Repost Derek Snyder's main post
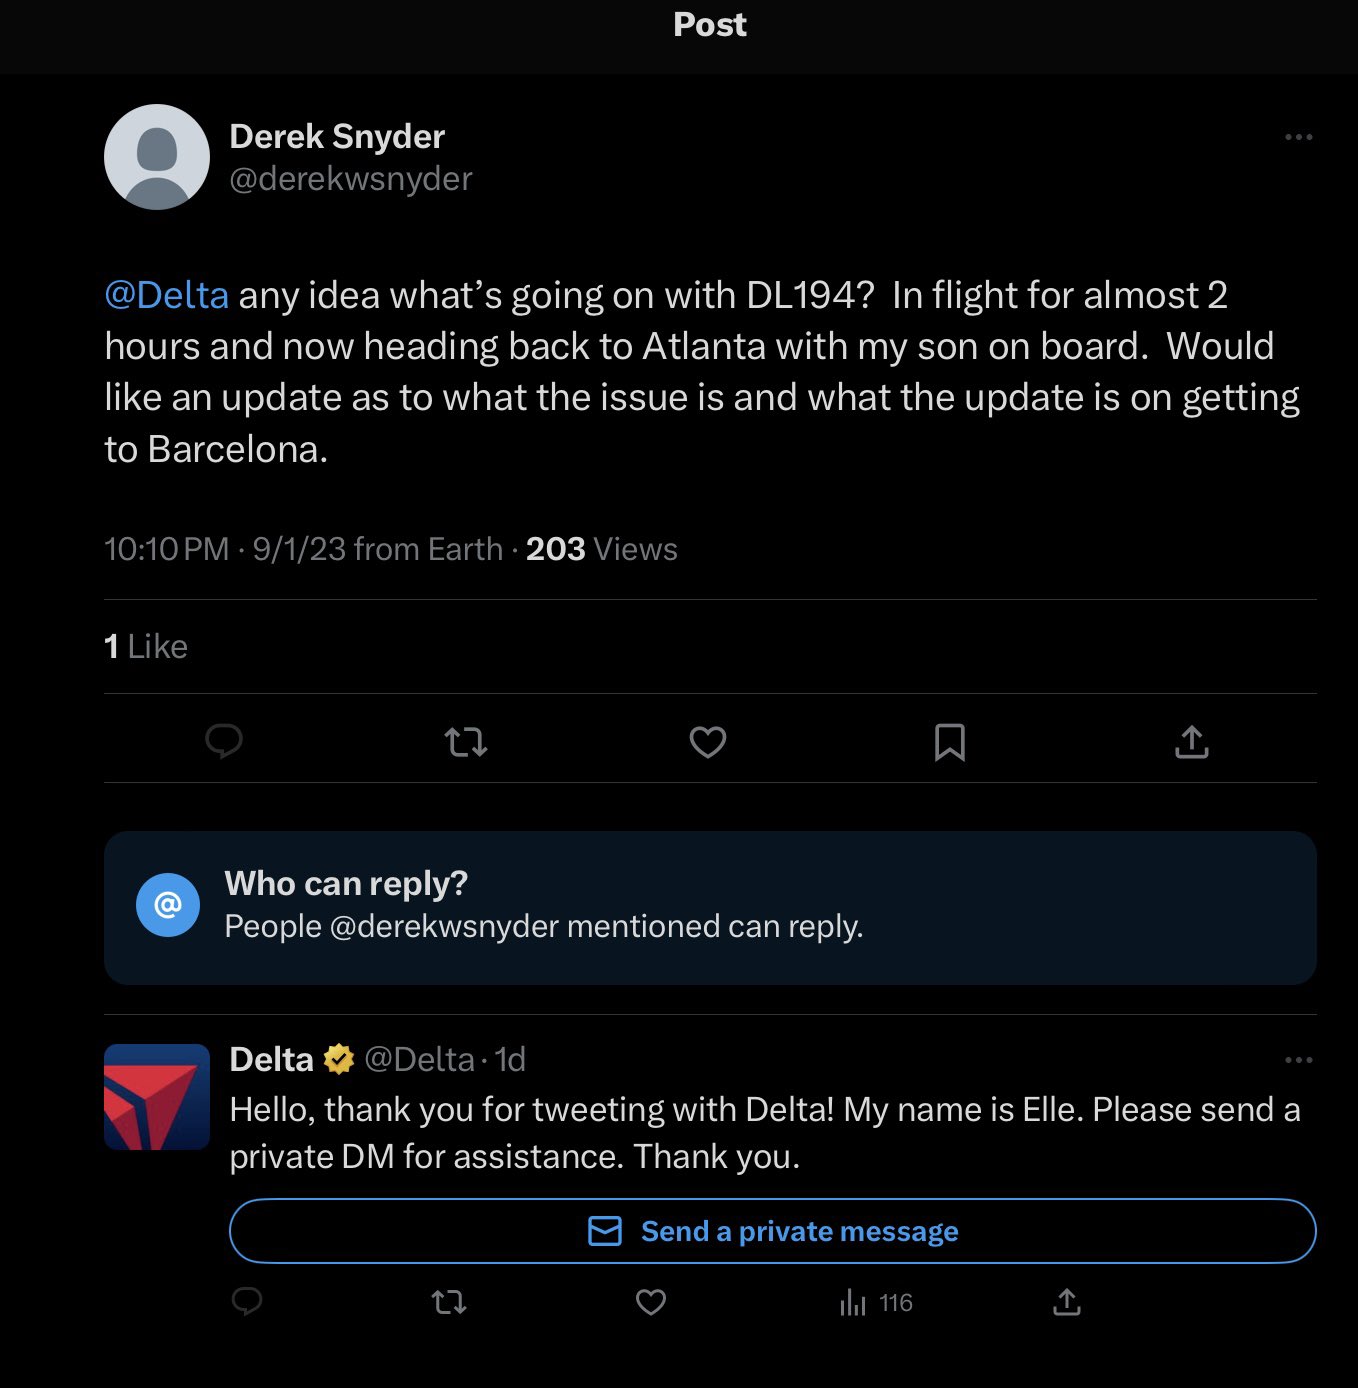The image size is (1358, 1388). [465, 742]
